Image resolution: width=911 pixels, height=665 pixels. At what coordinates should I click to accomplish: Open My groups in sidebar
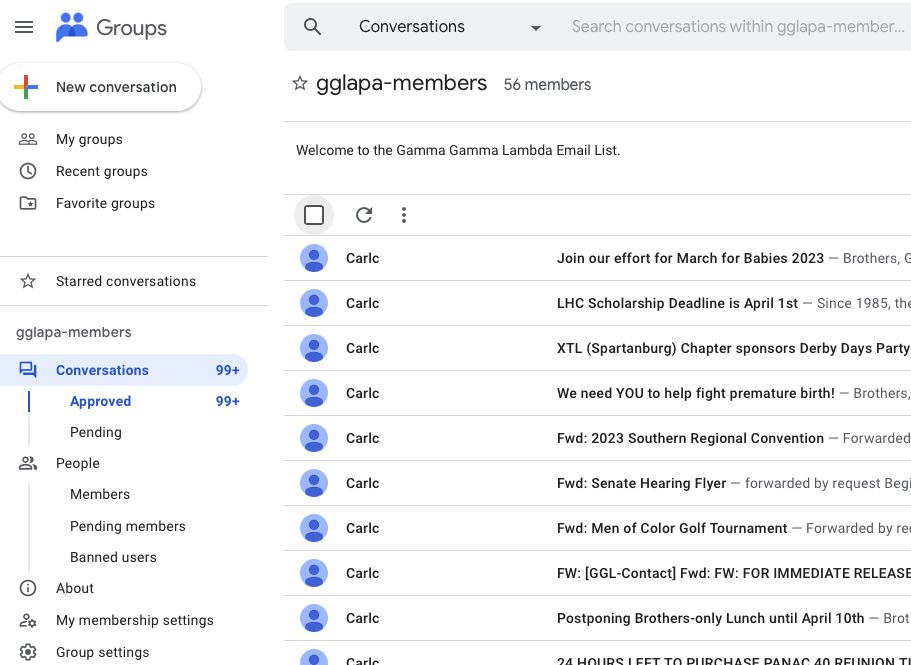[89, 139]
